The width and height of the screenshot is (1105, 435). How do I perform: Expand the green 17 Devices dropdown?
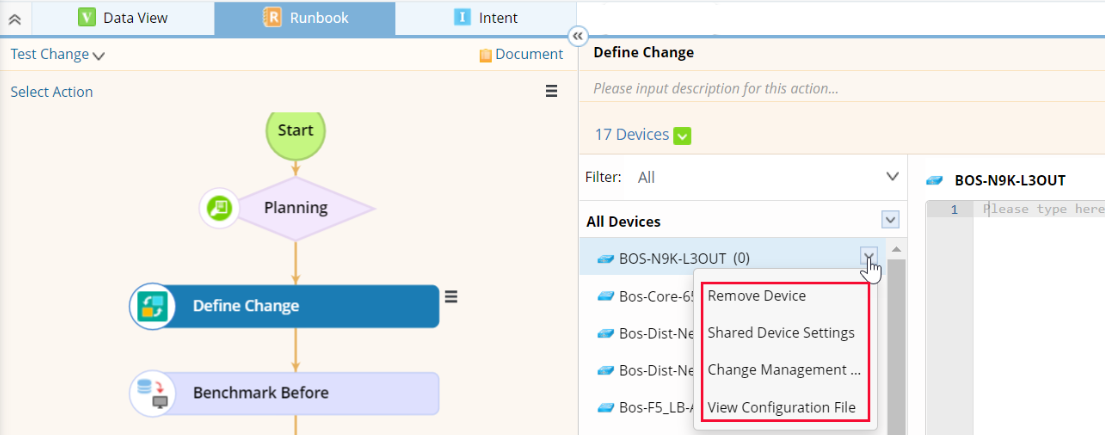pyautogui.click(x=683, y=135)
